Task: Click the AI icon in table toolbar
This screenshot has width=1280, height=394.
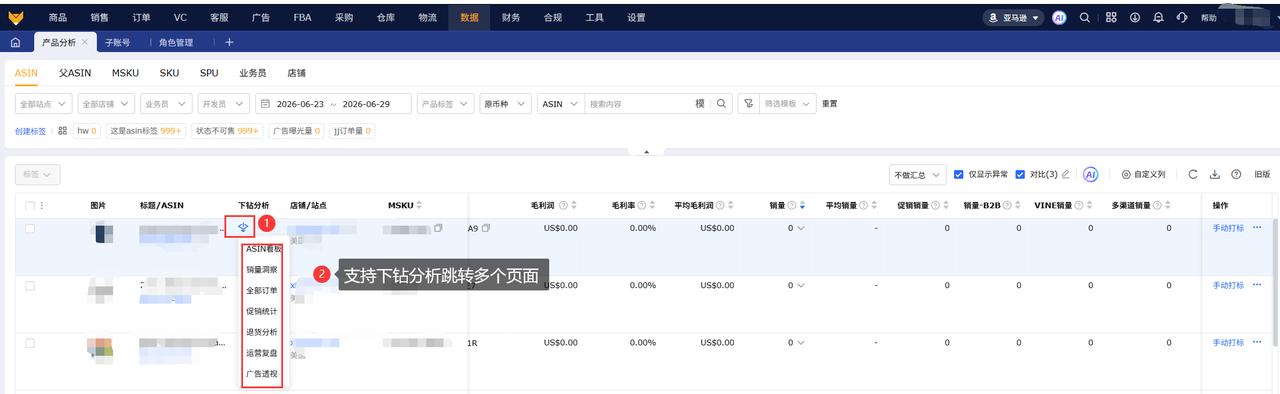Action: coord(1091,174)
